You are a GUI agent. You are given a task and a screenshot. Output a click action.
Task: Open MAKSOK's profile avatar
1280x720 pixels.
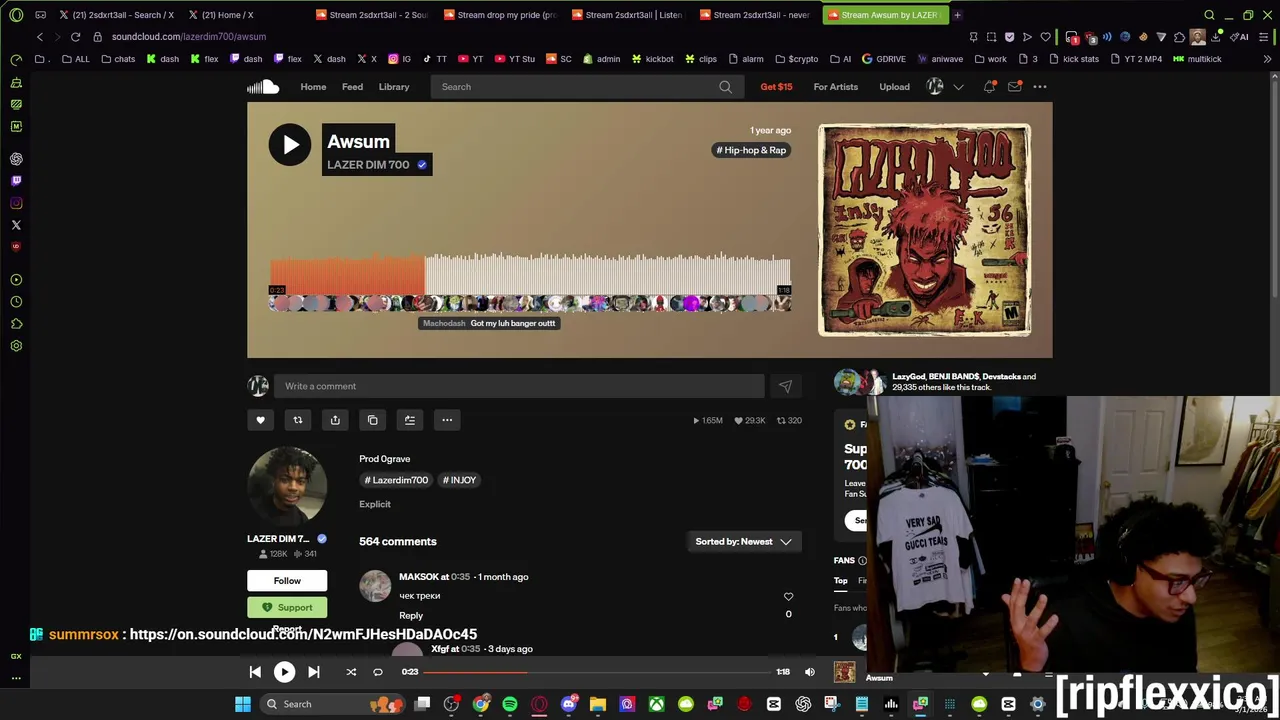pos(375,586)
